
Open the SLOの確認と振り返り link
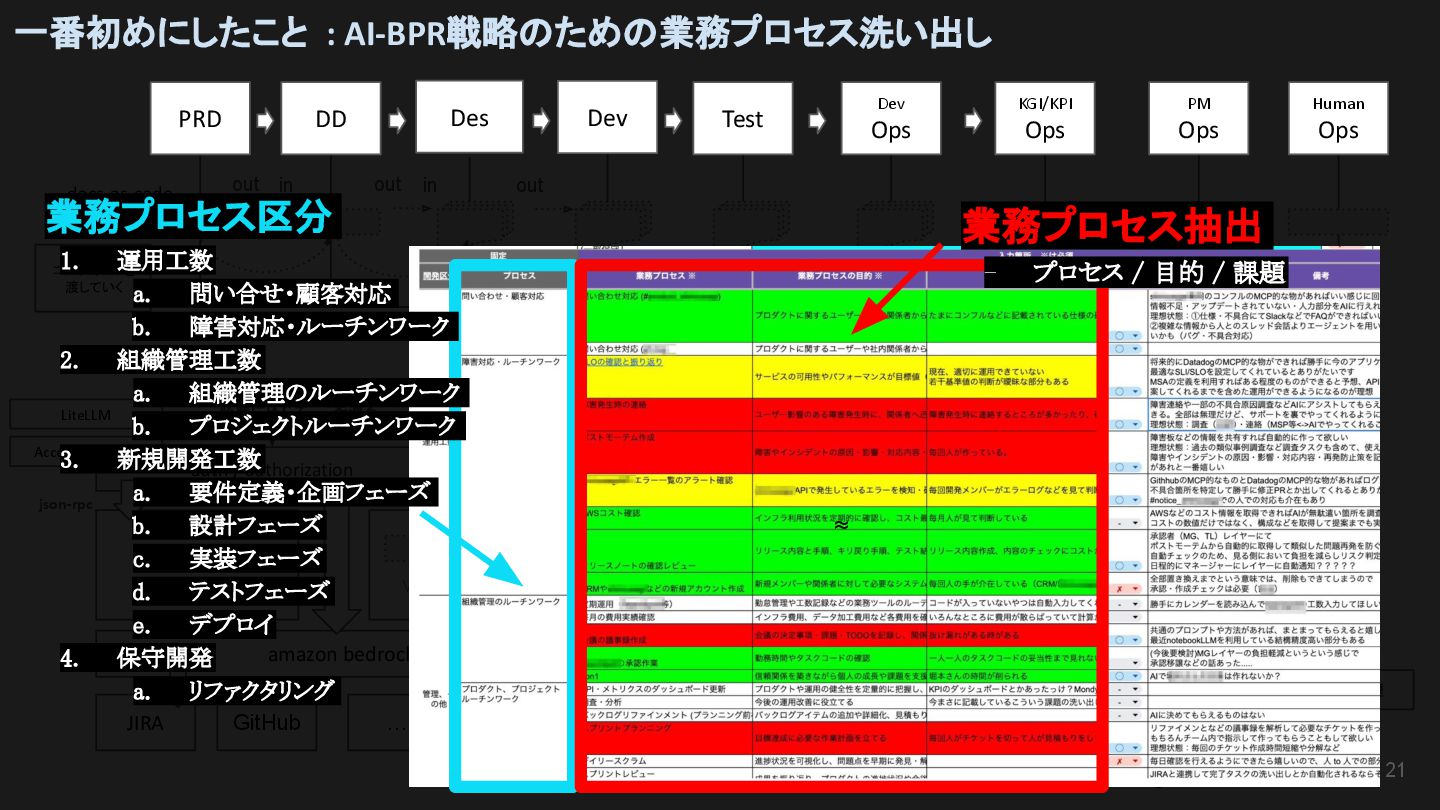(x=625, y=362)
